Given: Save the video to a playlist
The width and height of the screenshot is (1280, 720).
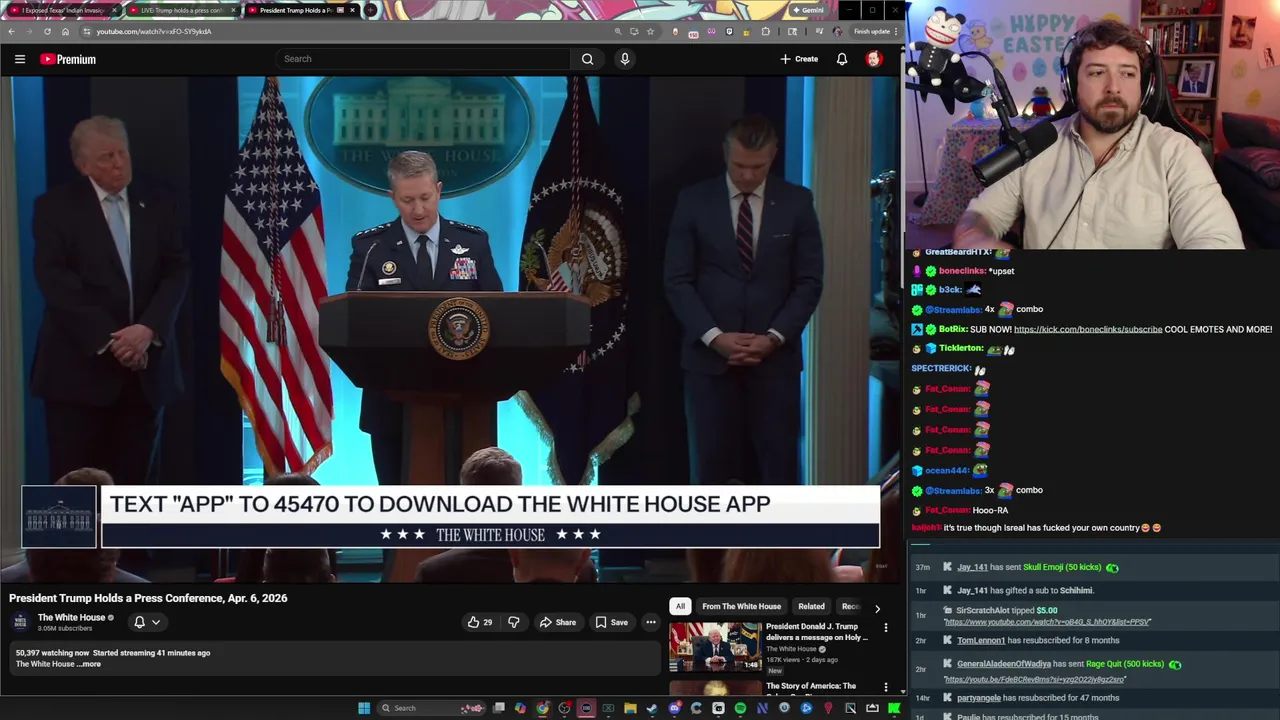Looking at the screenshot, I should 612,622.
